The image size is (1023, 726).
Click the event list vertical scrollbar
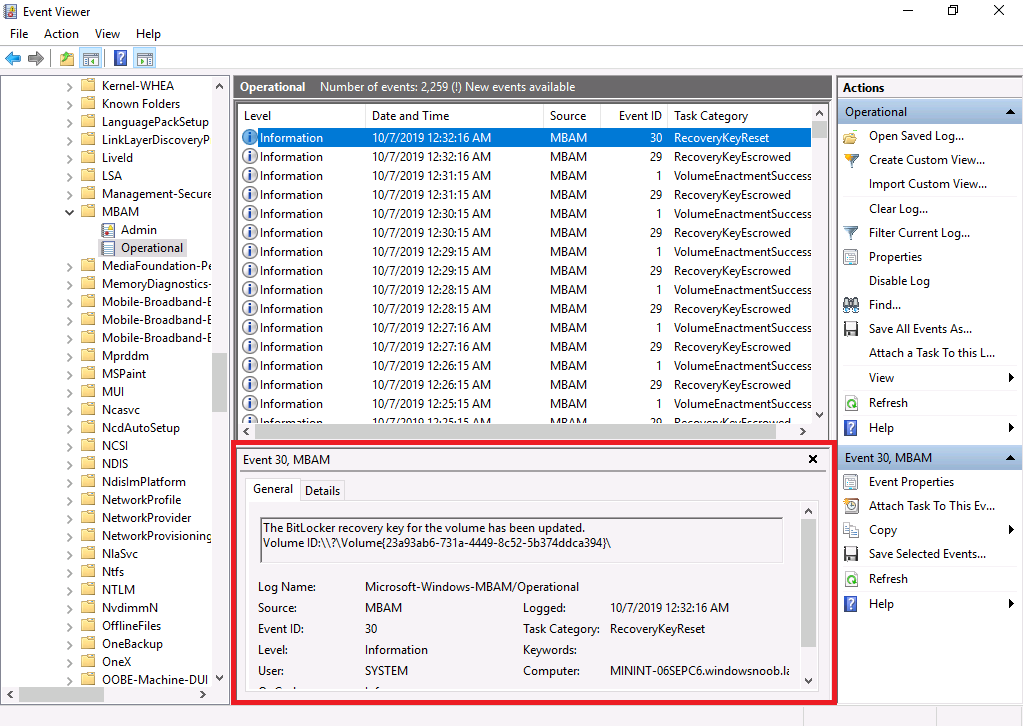tap(819, 266)
